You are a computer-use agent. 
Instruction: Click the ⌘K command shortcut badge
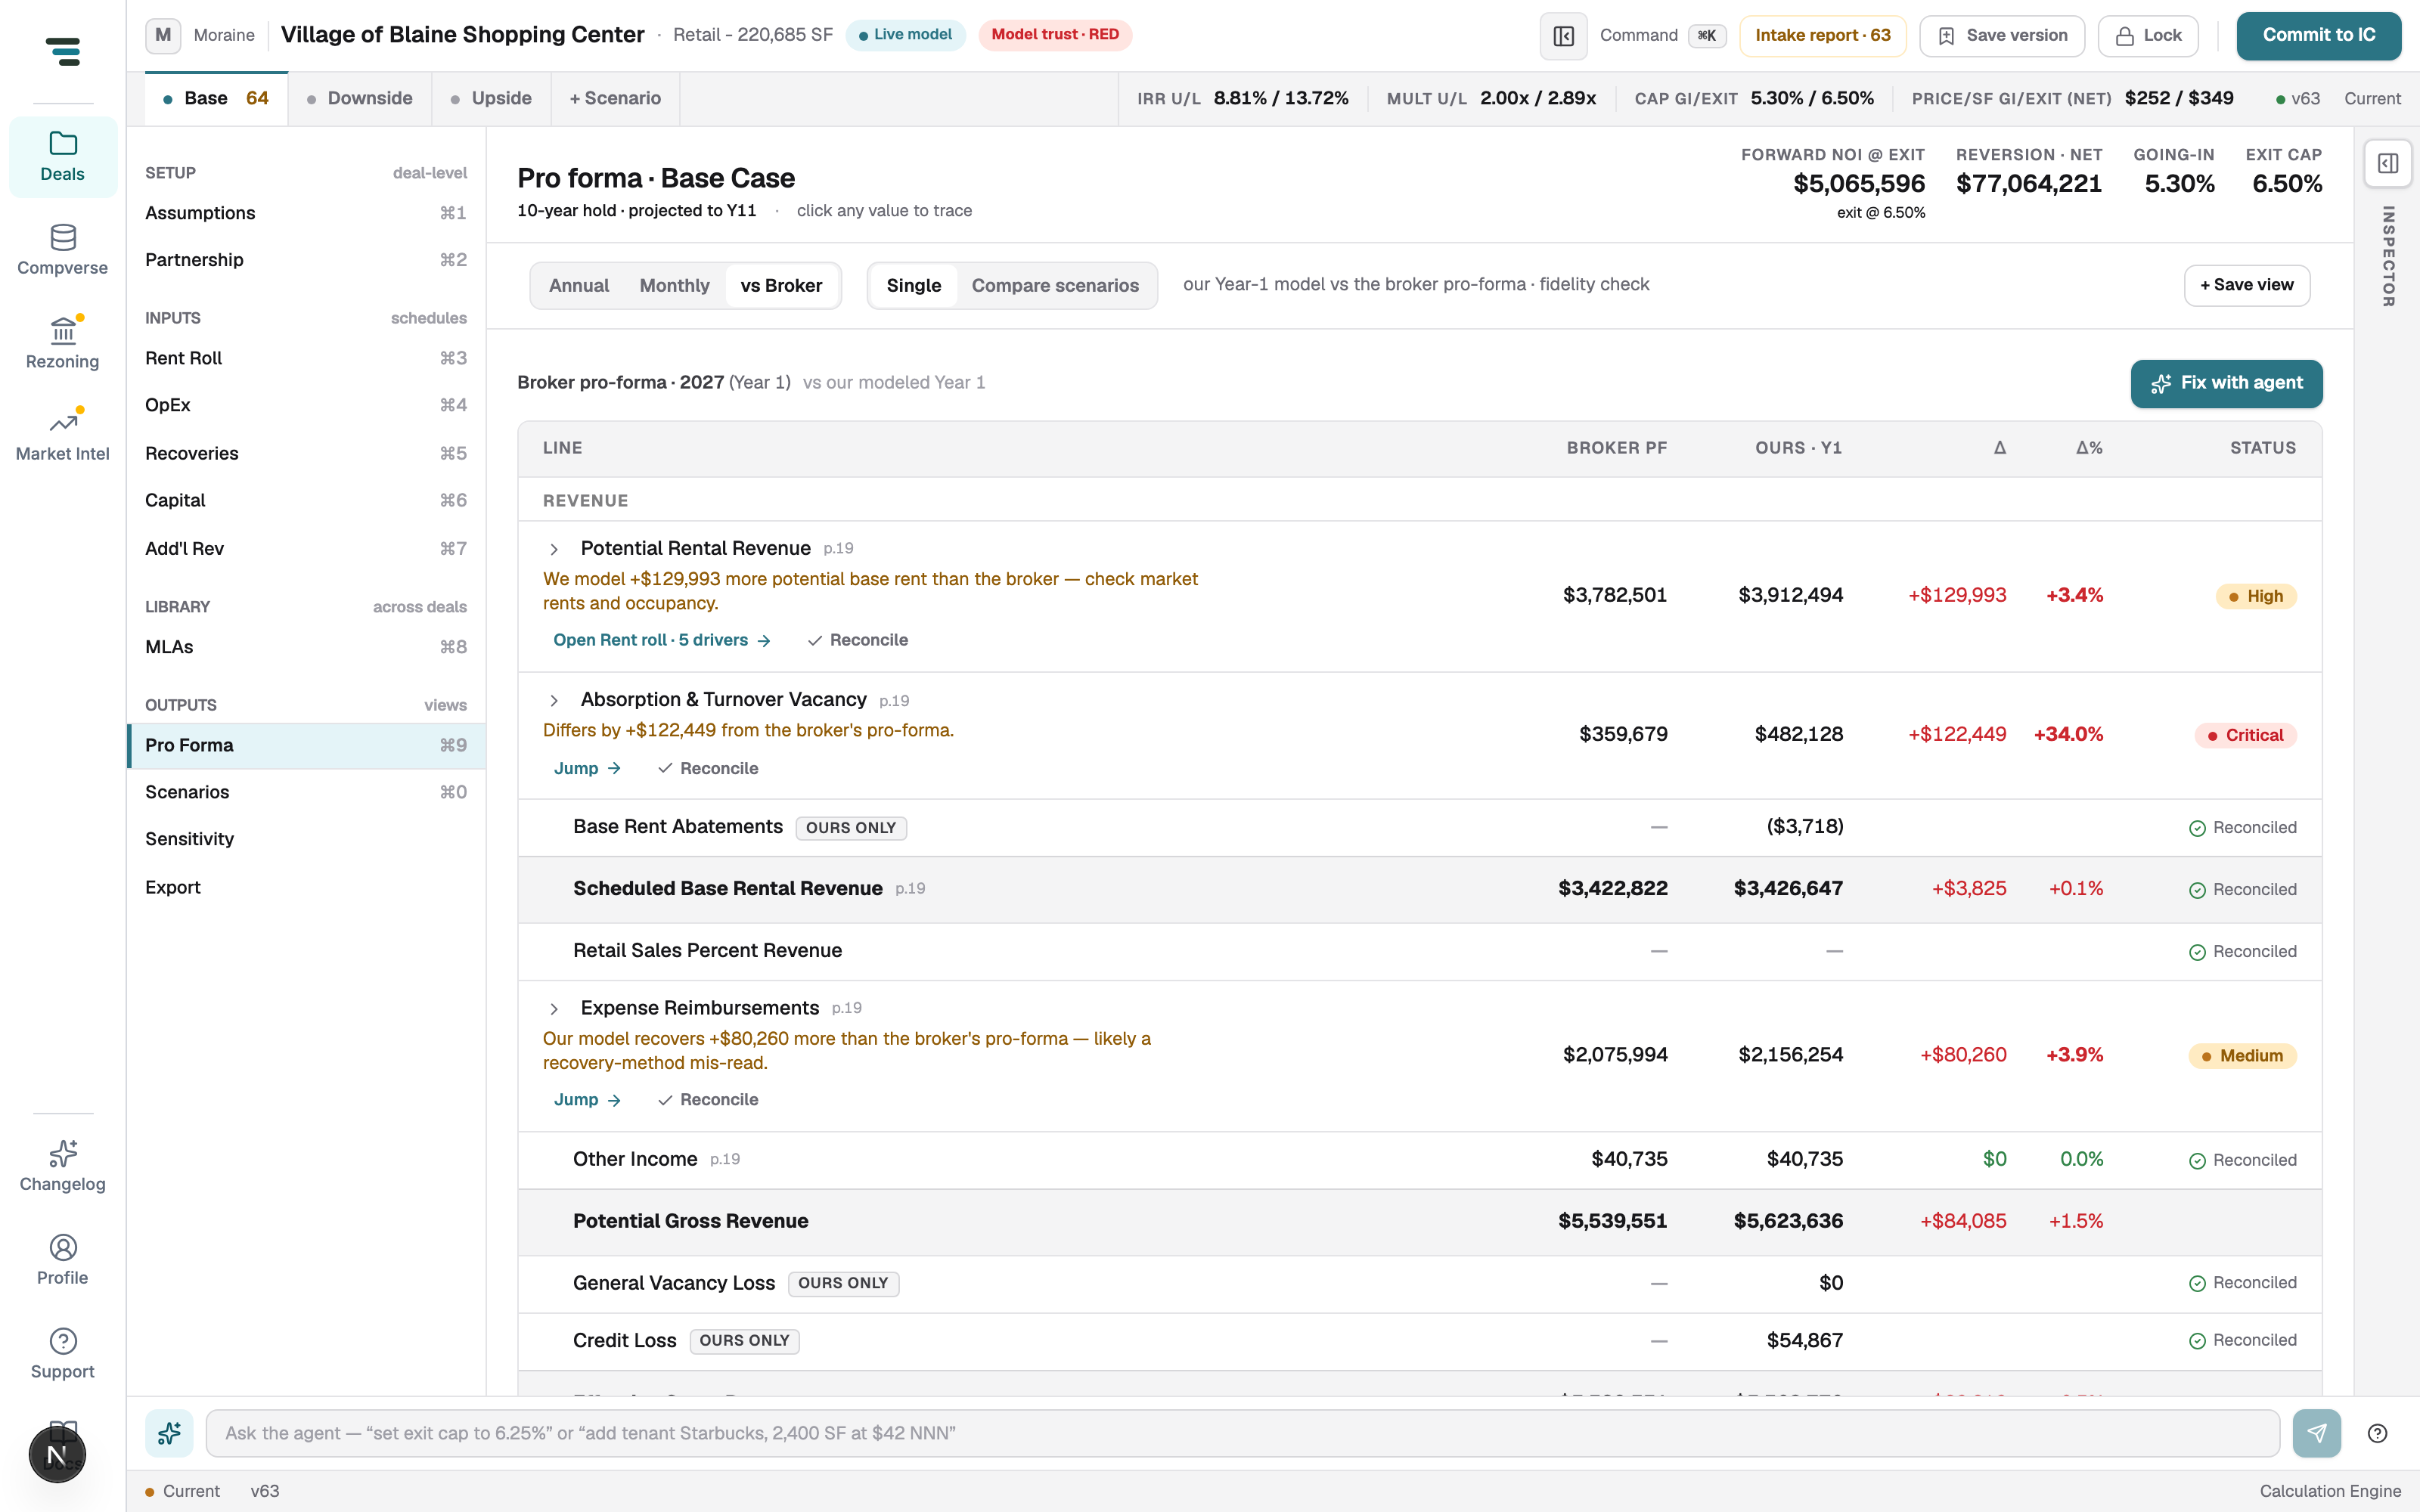(1707, 36)
